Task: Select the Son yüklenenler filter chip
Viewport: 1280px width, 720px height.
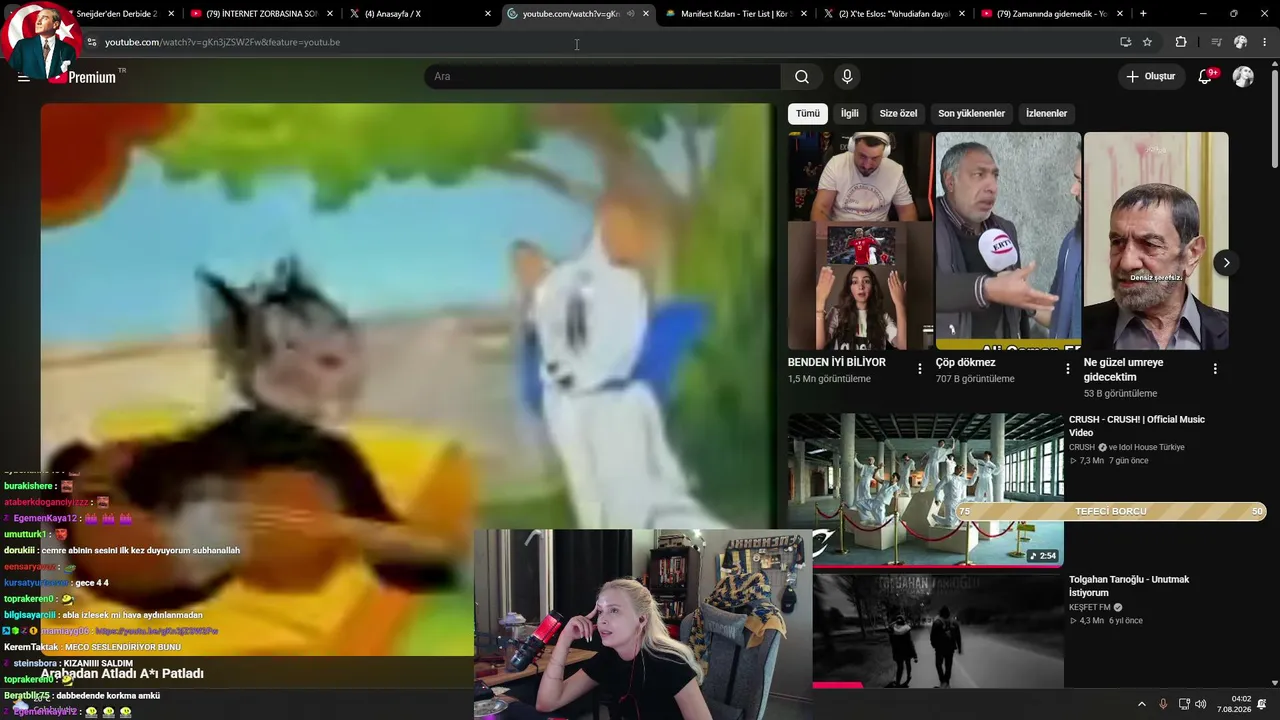Action: click(x=971, y=113)
